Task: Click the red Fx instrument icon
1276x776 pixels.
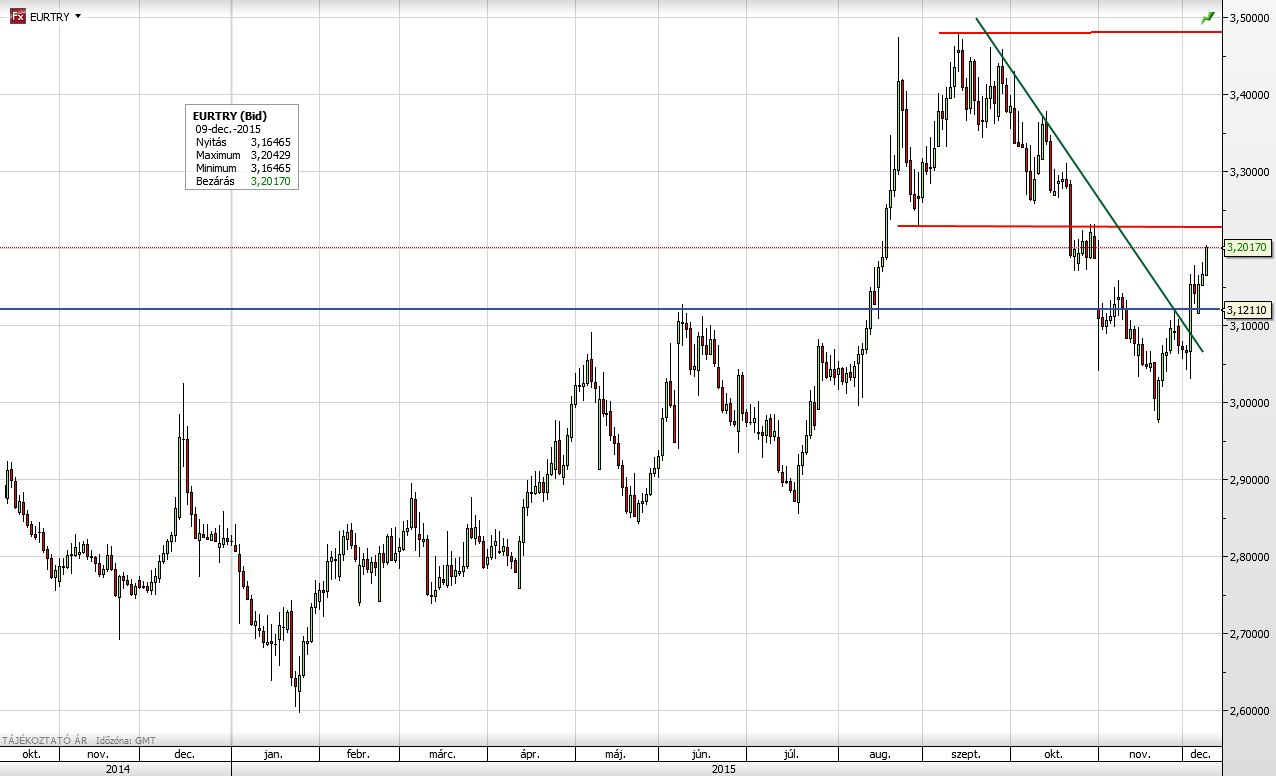Action: coord(17,17)
